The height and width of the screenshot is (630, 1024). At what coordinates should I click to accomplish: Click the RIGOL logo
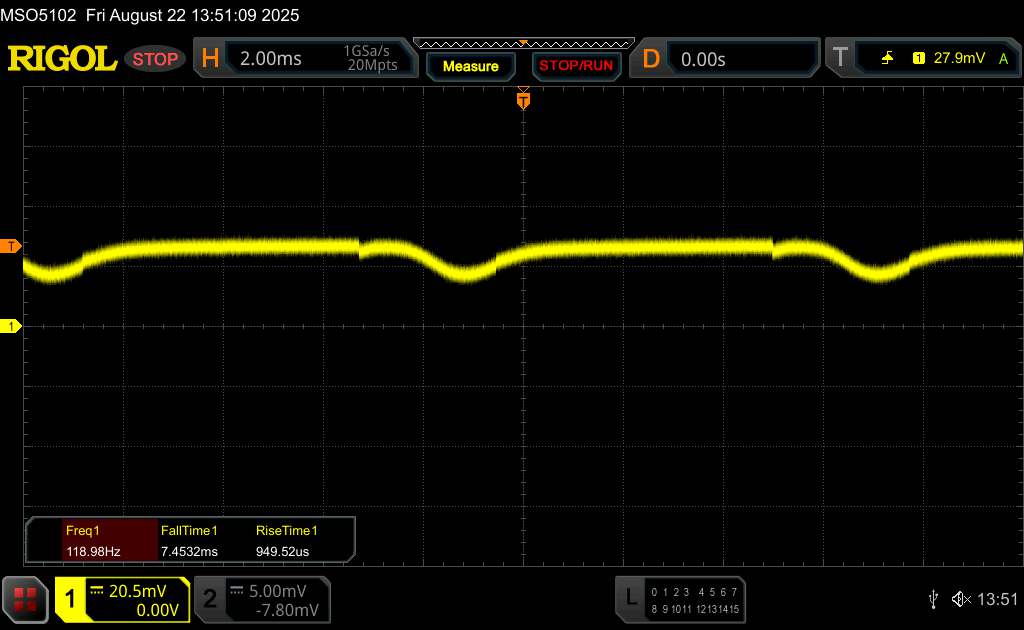click(62, 59)
